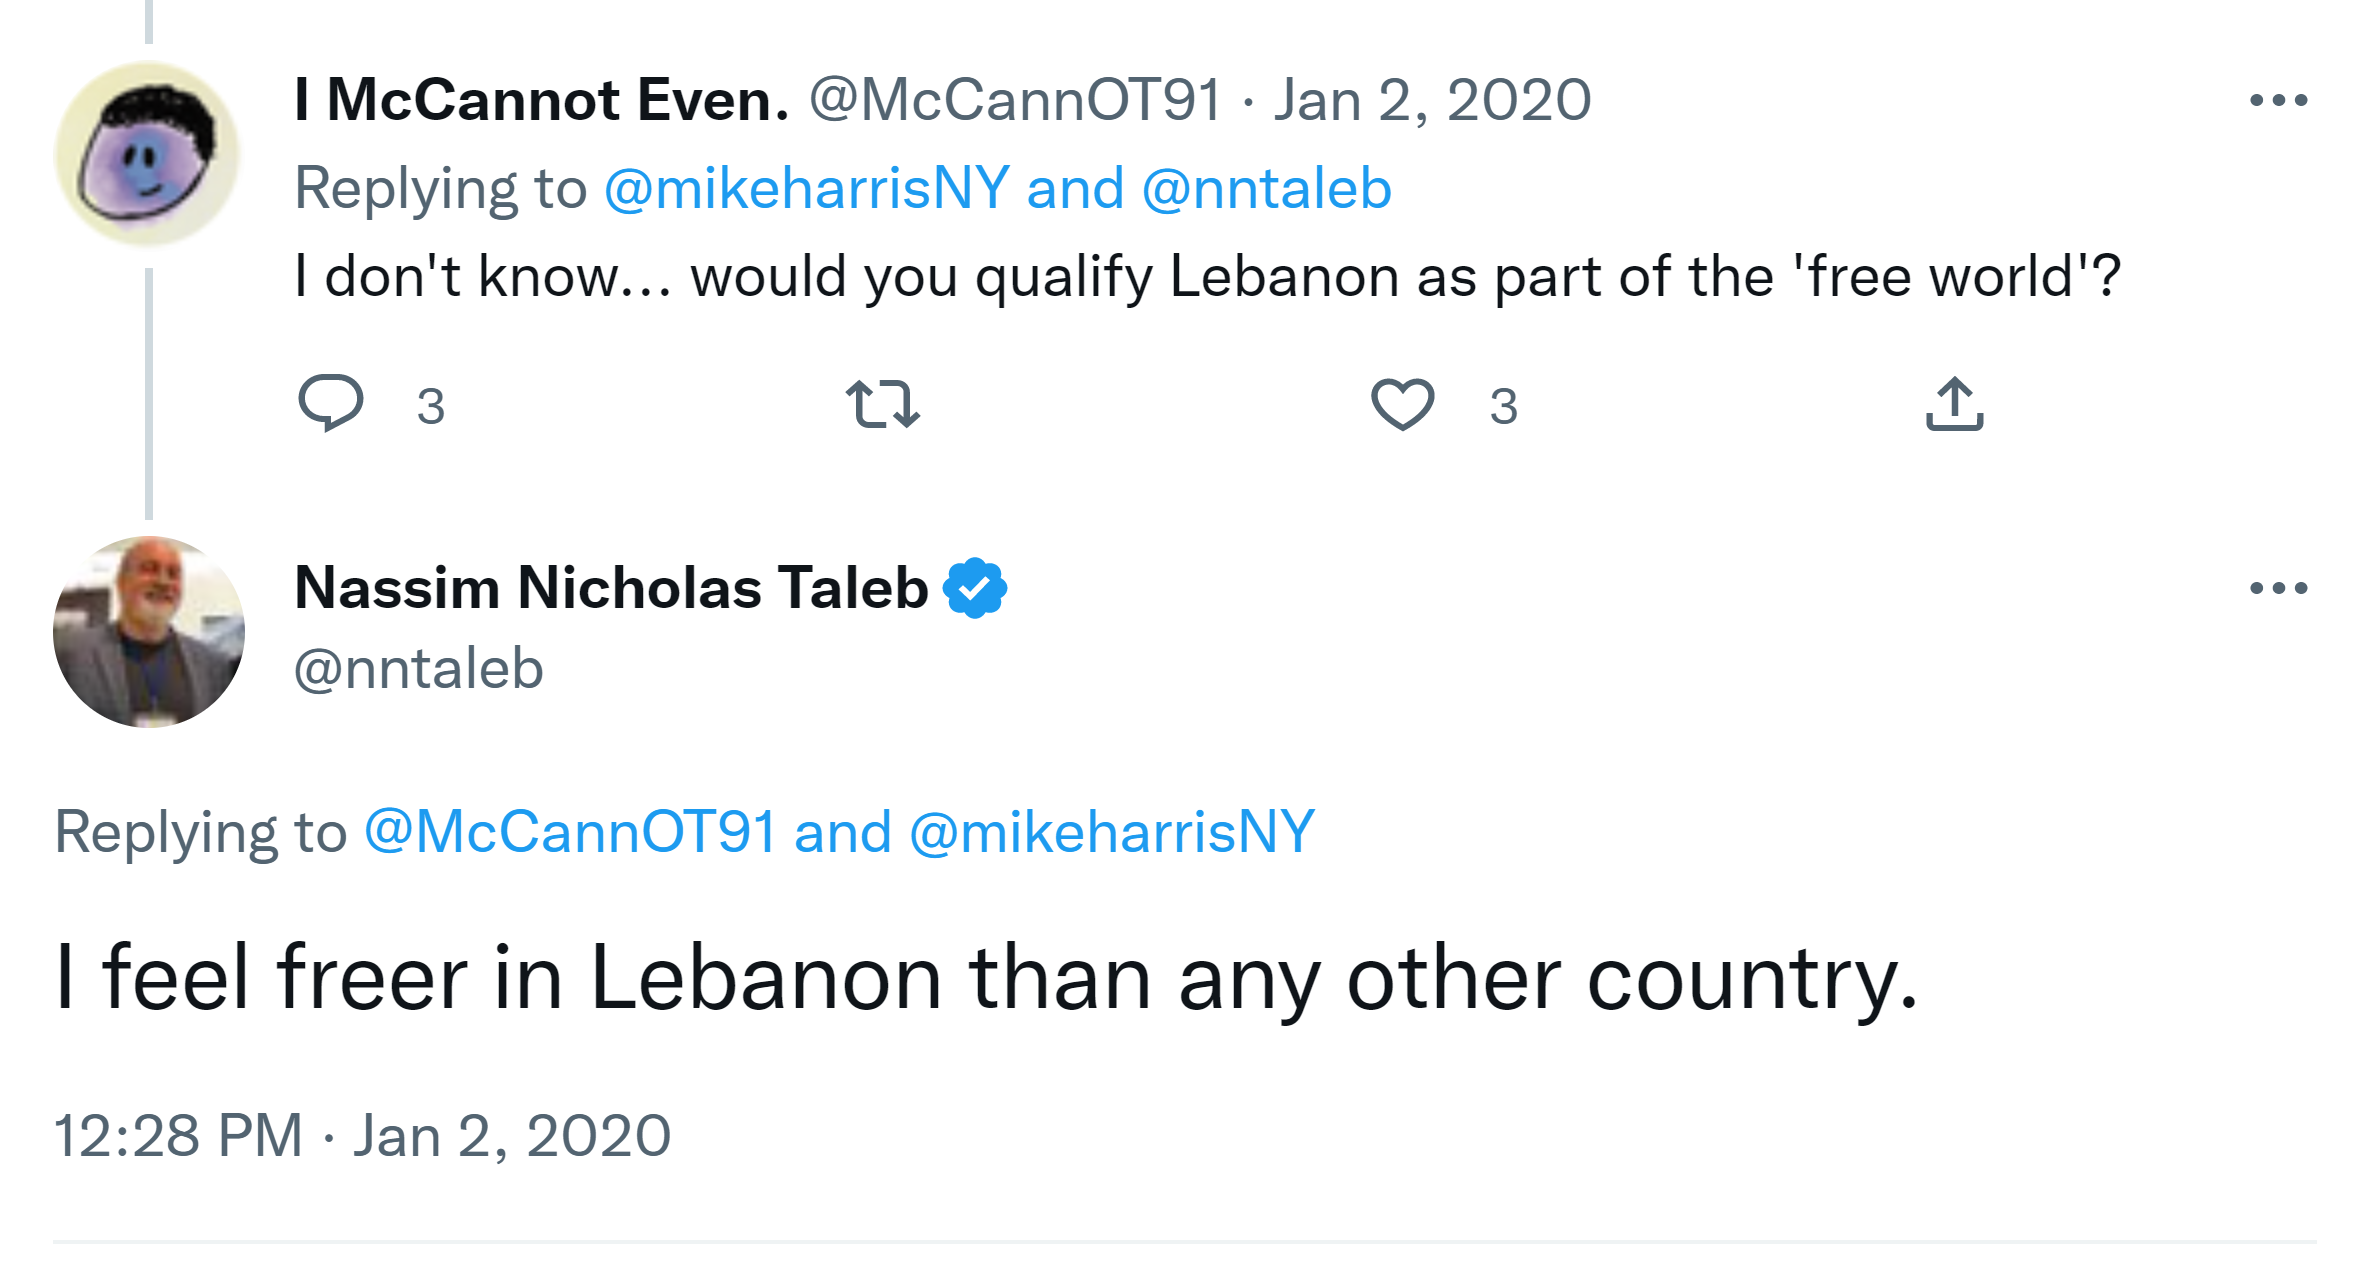Like the tweet with heart icon

1402,404
